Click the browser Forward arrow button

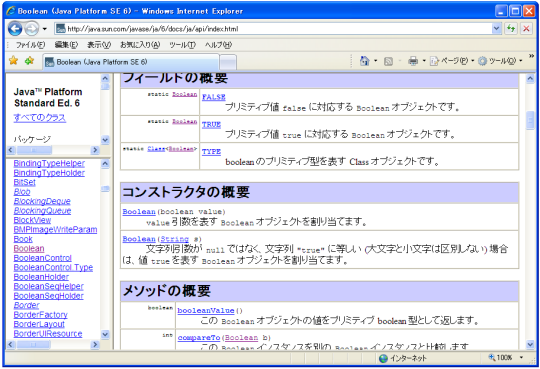tap(31, 29)
